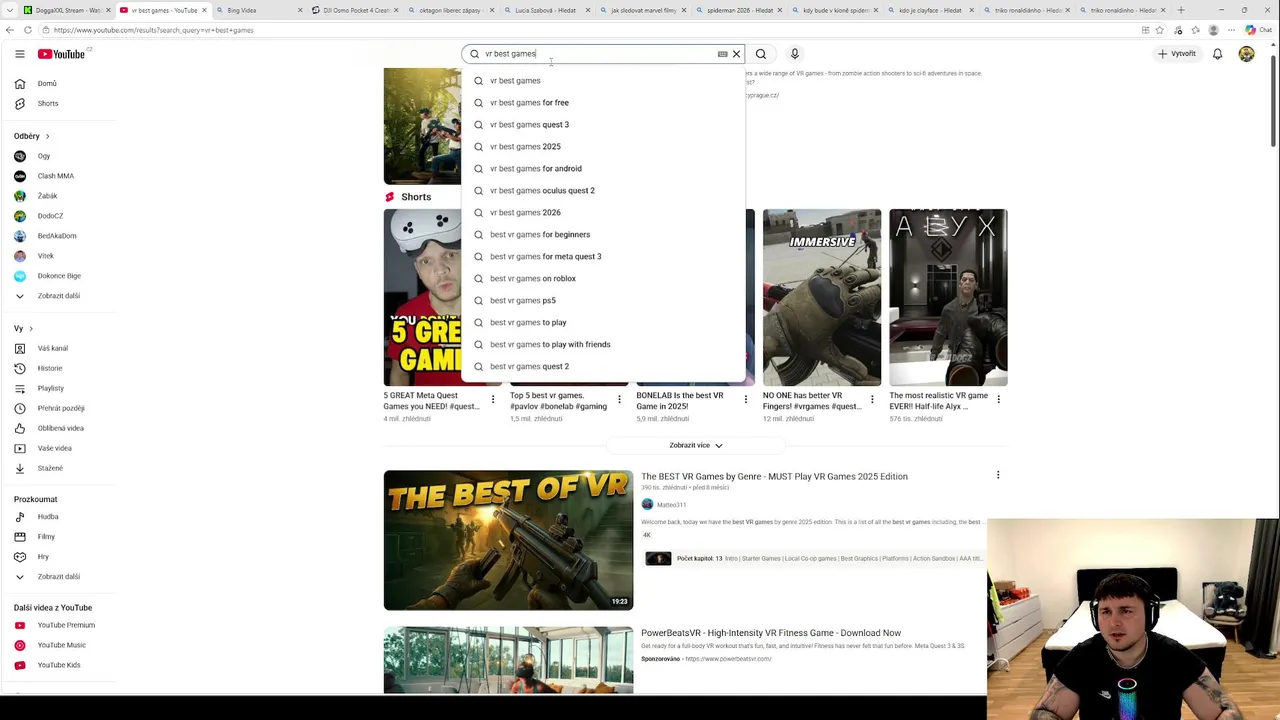This screenshot has width=1280, height=720.
Task: Open options for Half-life Alyx short
Action: point(998,400)
